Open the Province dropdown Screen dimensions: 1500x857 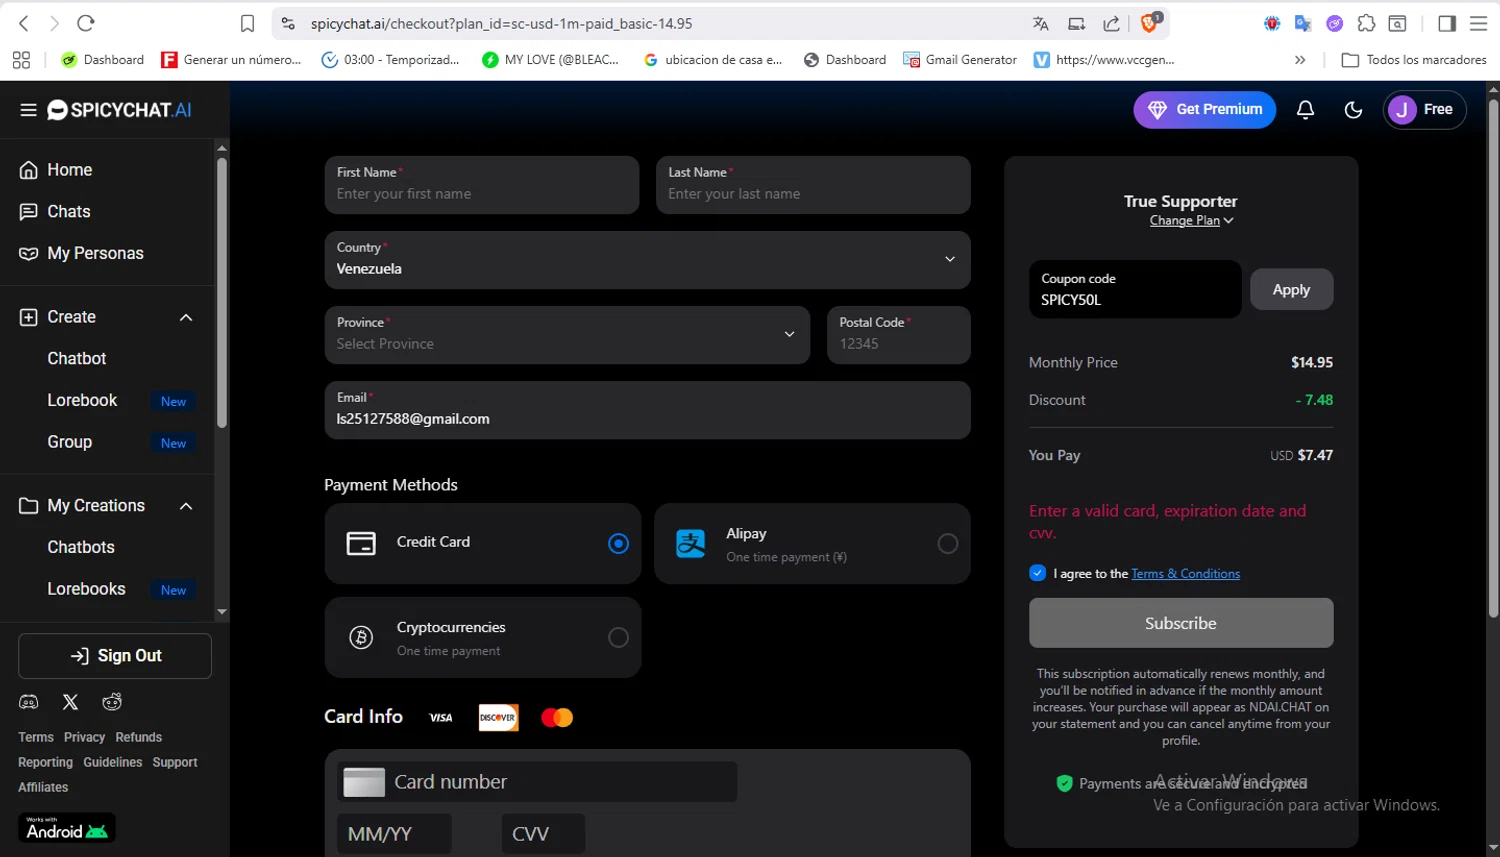(x=567, y=335)
